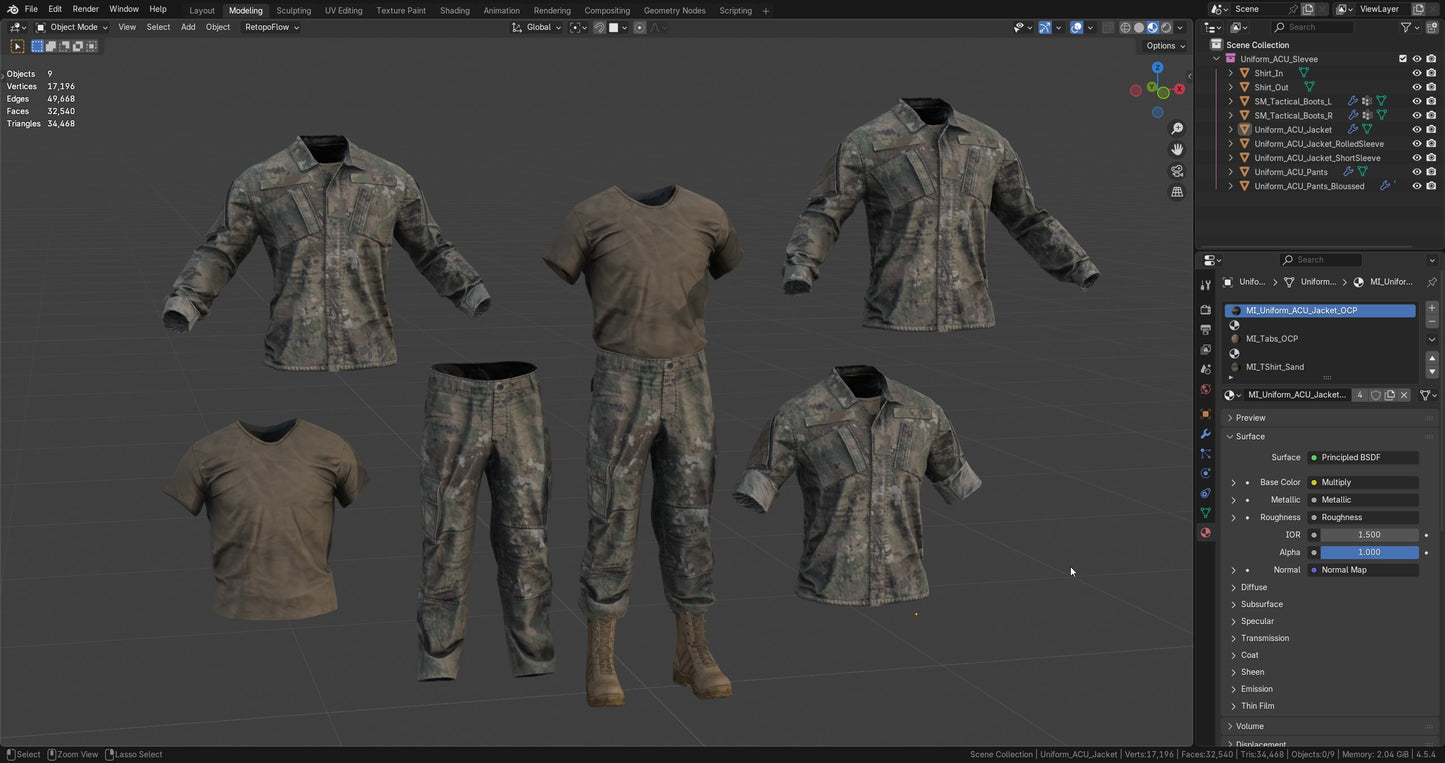Viewport: 1445px width, 763px height.
Task: Switch to the Shading workspace tab
Action: 455,10
